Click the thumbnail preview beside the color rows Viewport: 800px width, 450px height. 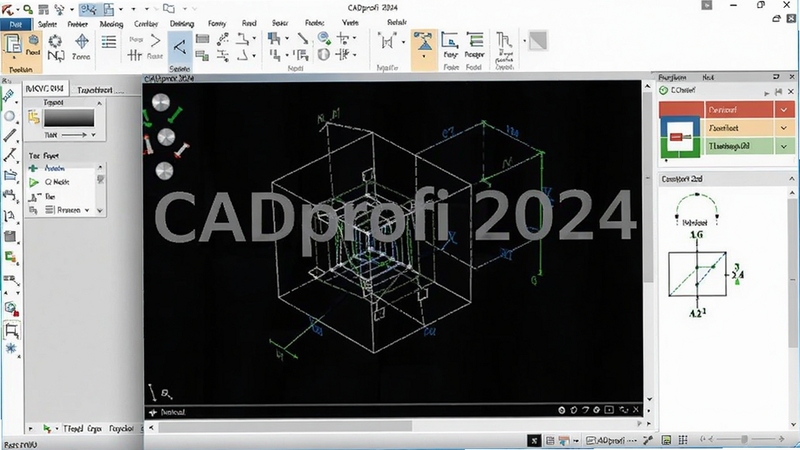click(681, 136)
